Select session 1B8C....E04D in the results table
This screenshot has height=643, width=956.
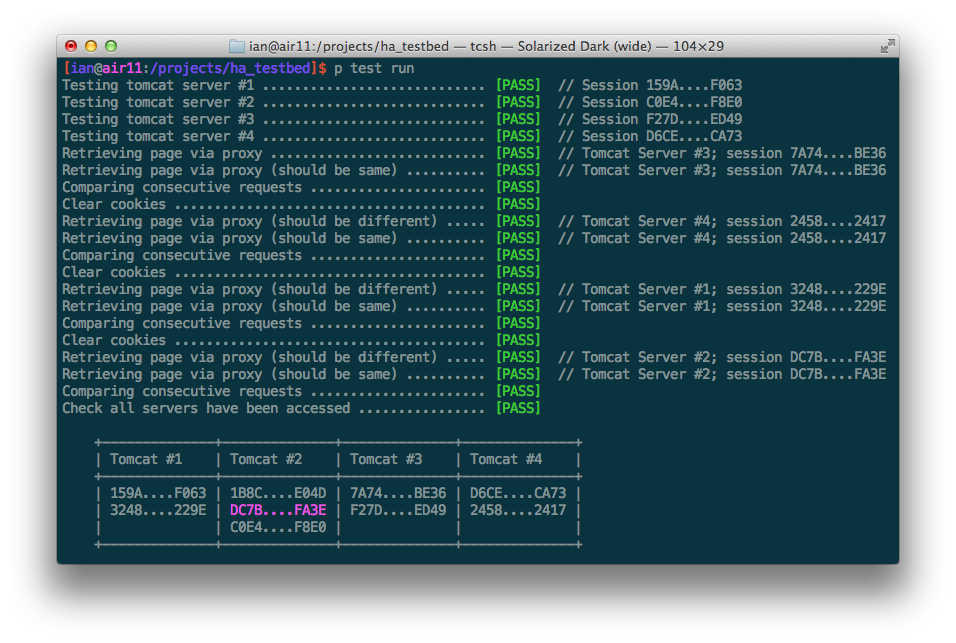[278, 493]
